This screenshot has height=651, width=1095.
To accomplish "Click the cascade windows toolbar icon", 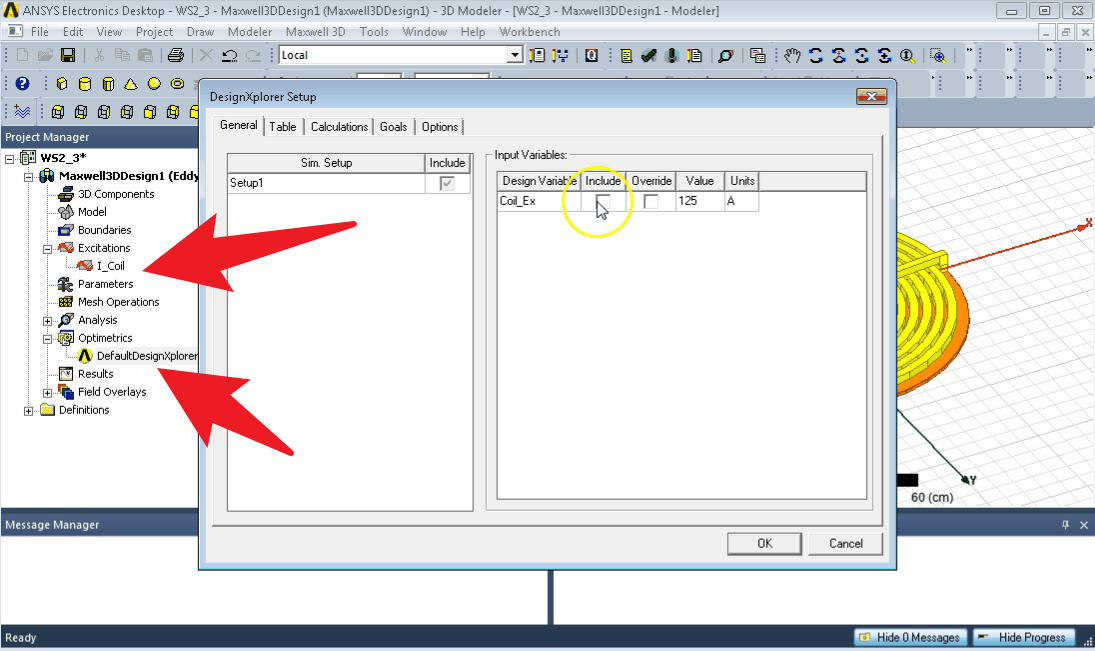I will click(x=757, y=55).
